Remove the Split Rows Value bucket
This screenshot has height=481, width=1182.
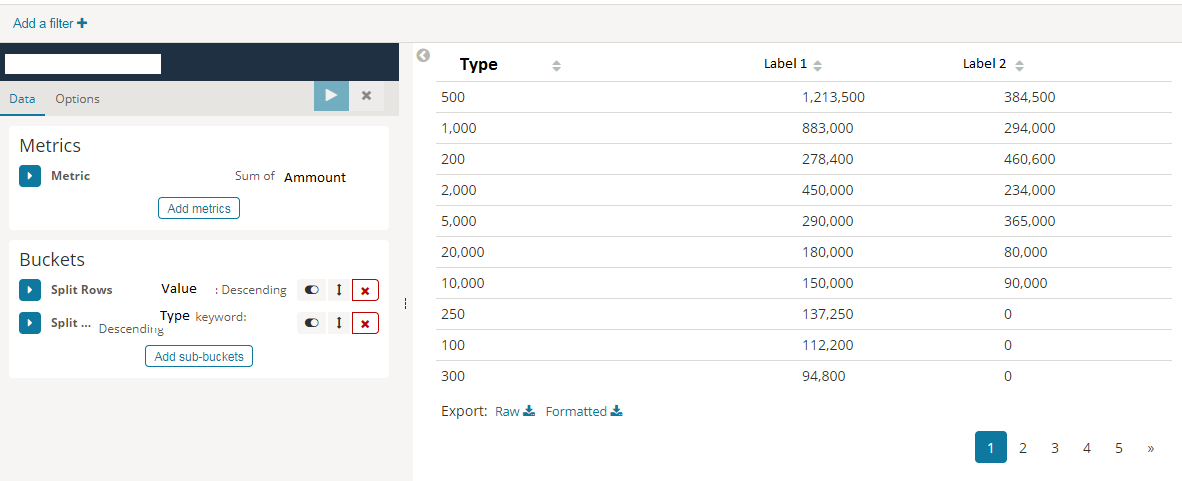click(x=365, y=290)
